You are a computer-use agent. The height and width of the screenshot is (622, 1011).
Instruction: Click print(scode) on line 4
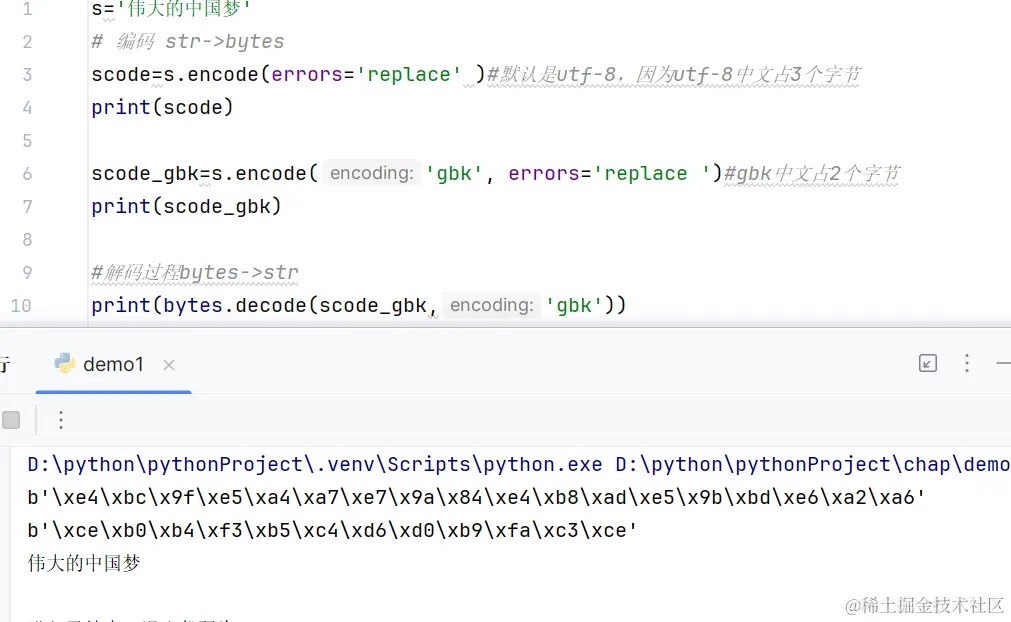(x=162, y=107)
